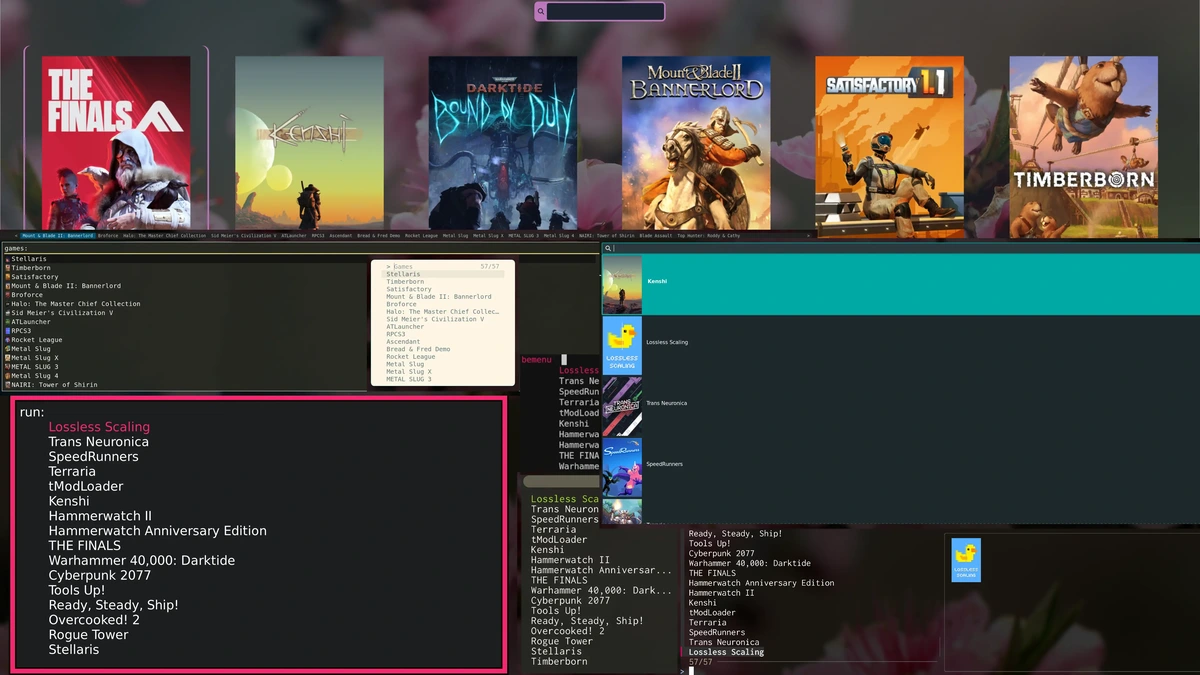Click the Metal Slug X icon
Image resolution: width=1200 pixels, height=675 pixels.
click(8, 358)
